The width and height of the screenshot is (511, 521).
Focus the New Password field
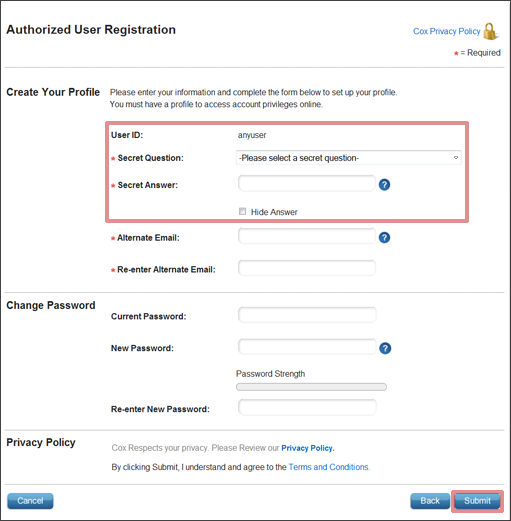click(x=307, y=347)
